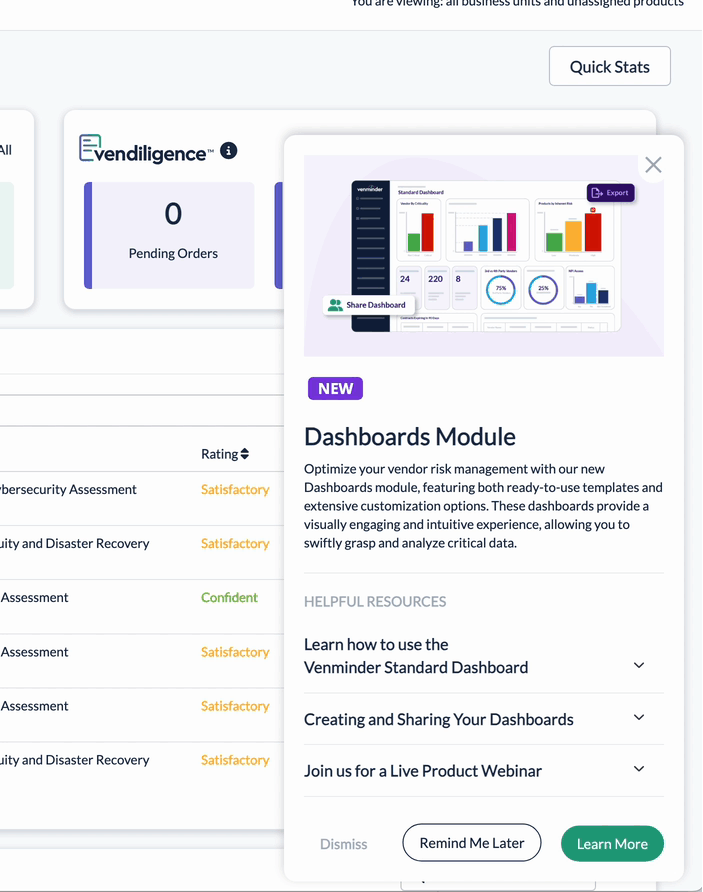Dismiss the Dashboards Module announcement
Screen dimensions: 703x892
click(344, 844)
